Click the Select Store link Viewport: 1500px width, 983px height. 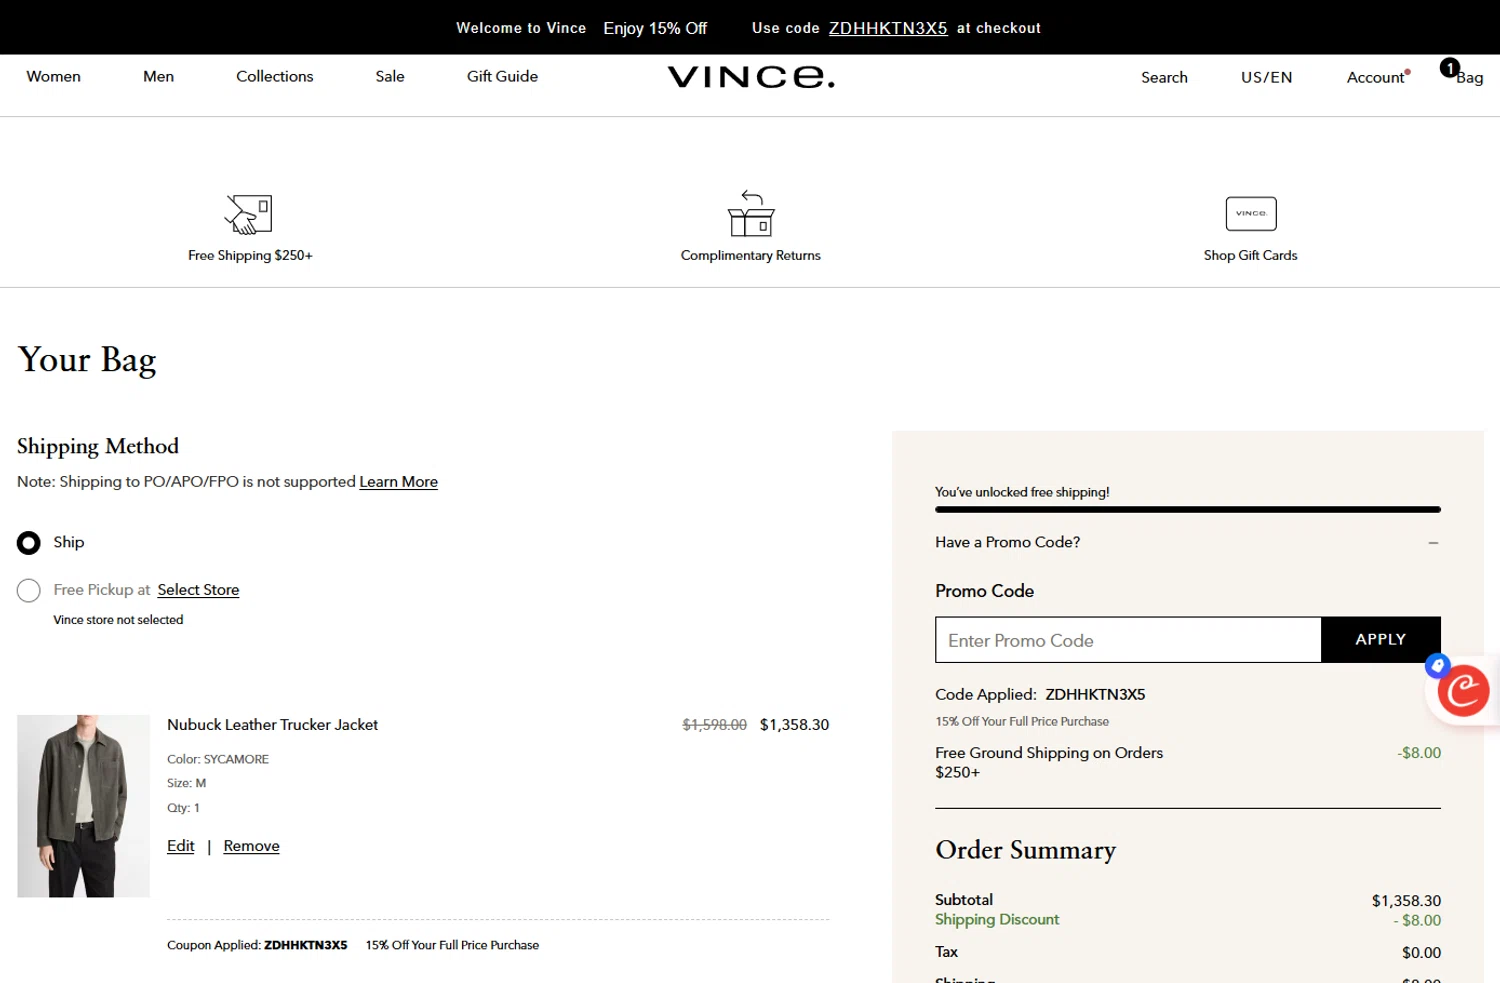198,590
